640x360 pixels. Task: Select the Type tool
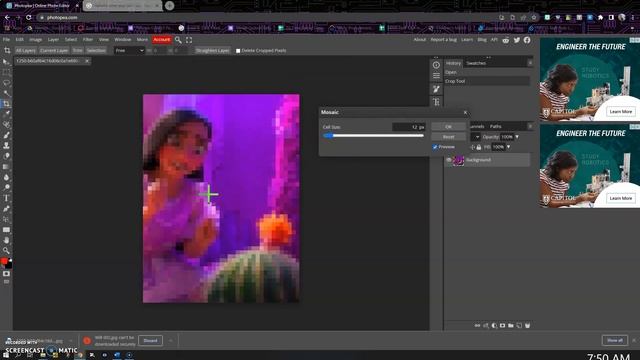[x=6, y=198]
